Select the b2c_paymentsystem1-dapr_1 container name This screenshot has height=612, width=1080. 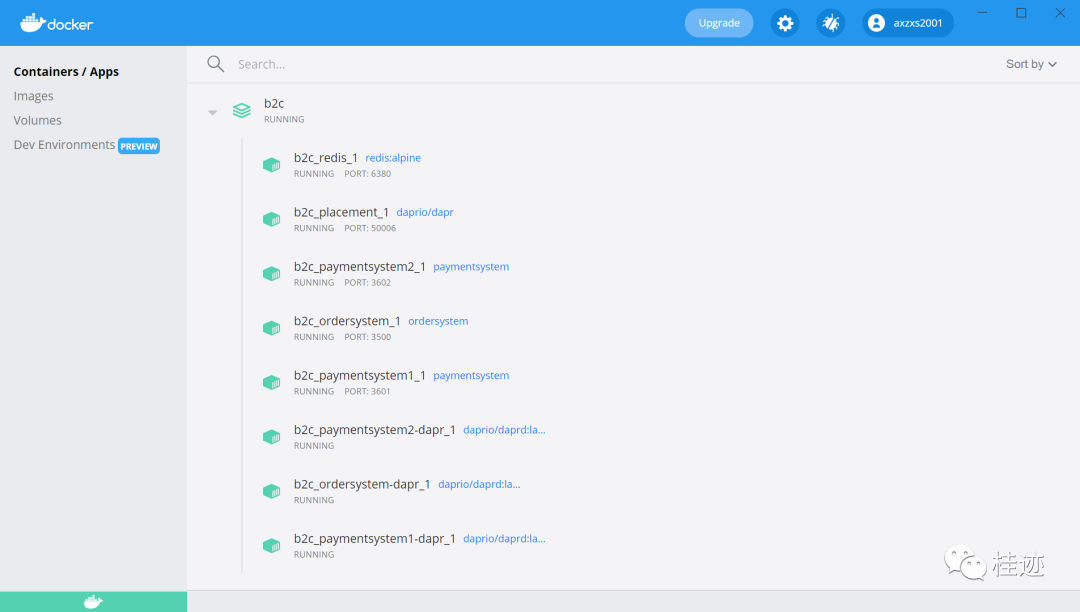(x=375, y=538)
